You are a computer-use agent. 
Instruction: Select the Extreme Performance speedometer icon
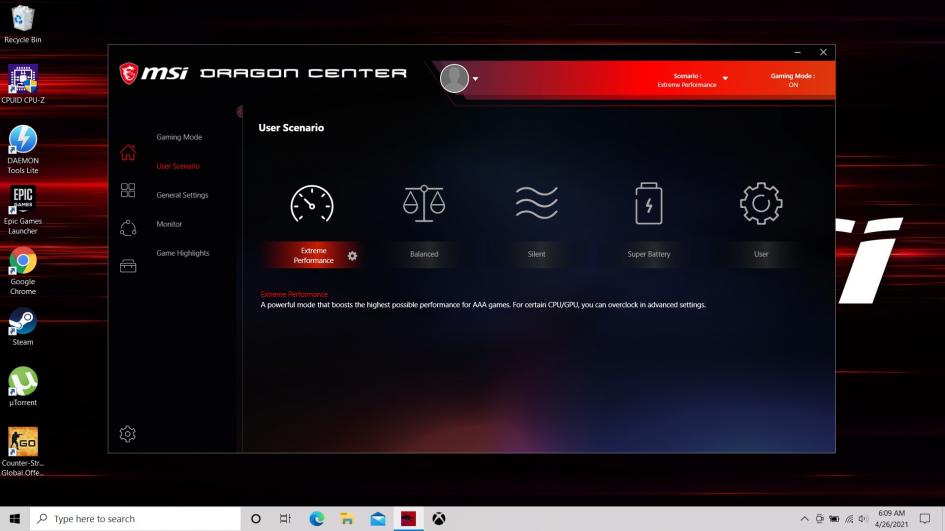(x=312, y=204)
